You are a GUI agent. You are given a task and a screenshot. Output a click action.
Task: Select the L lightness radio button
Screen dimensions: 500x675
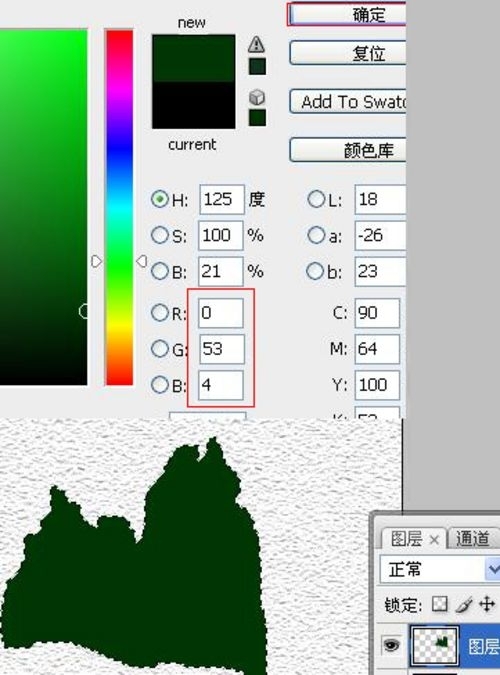(x=316, y=199)
